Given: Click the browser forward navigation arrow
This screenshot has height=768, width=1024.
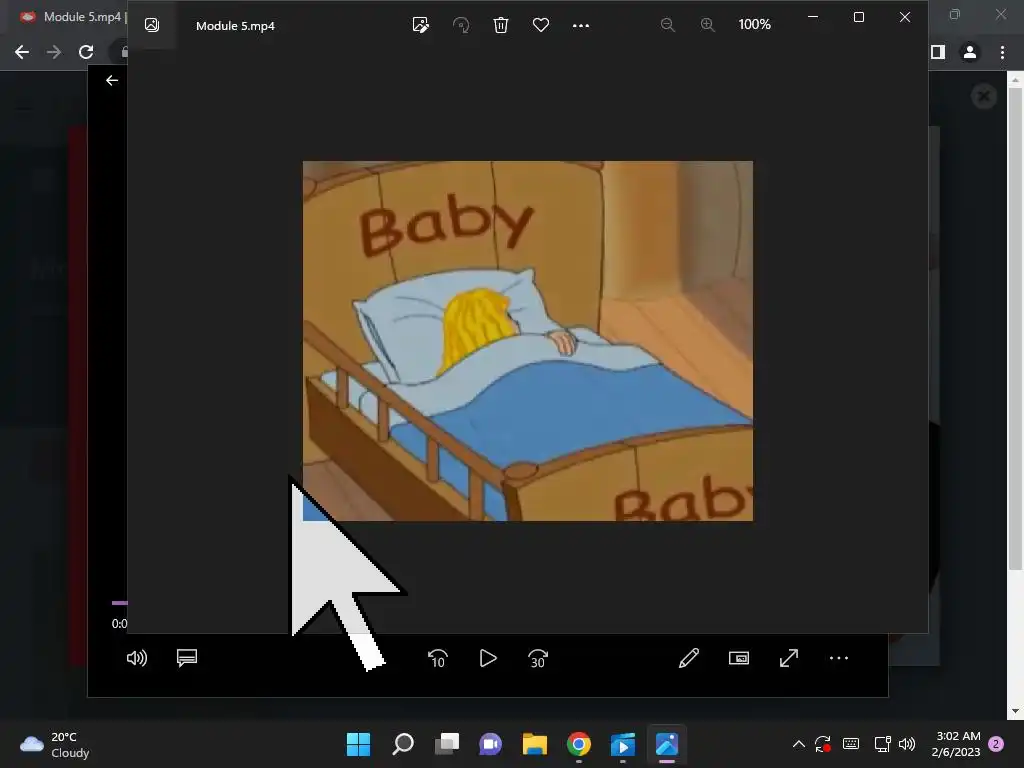Looking at the screenshot, I should click(x=54, y=52).
